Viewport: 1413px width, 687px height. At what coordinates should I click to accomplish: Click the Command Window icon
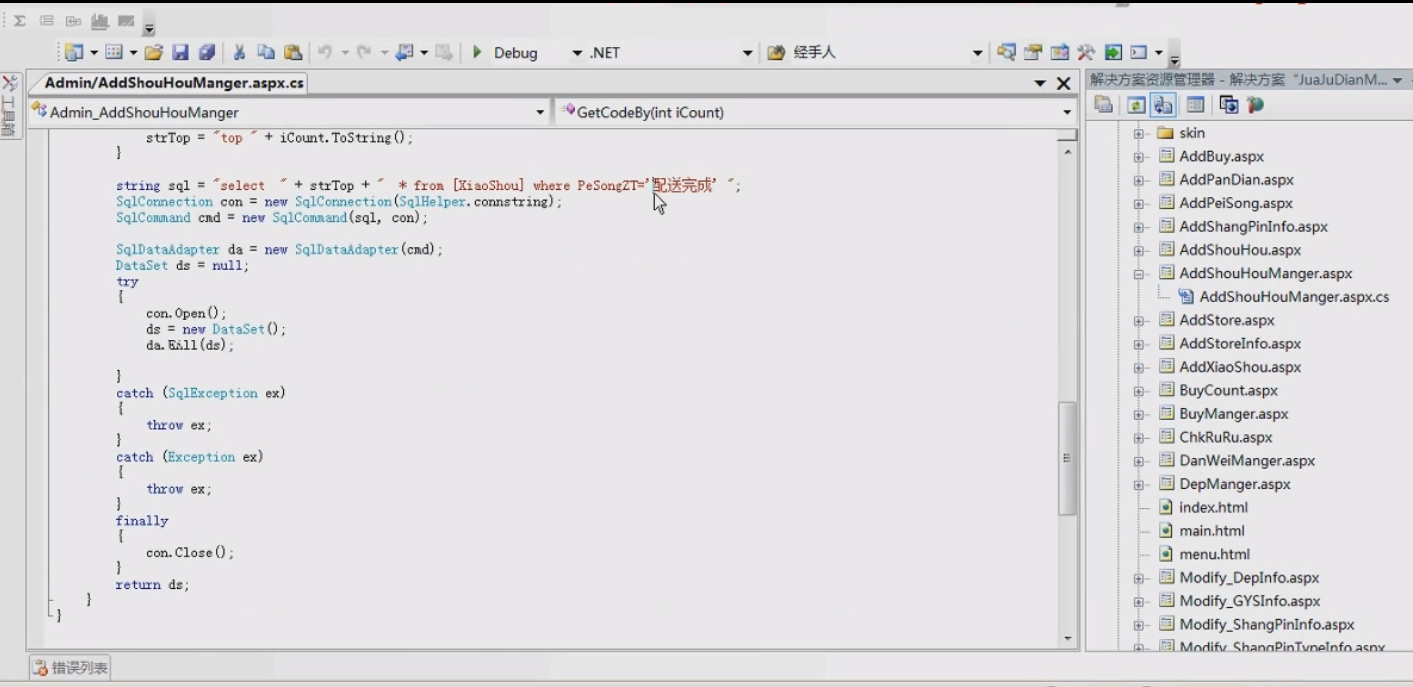coord(1139,53)
